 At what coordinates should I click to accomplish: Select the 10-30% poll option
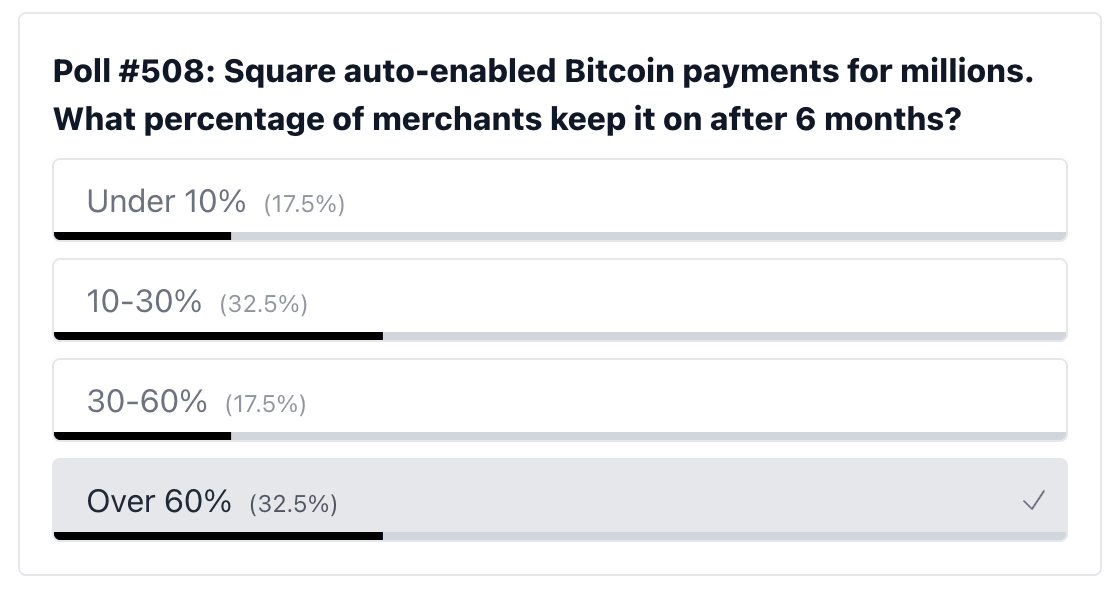(560, 297)
